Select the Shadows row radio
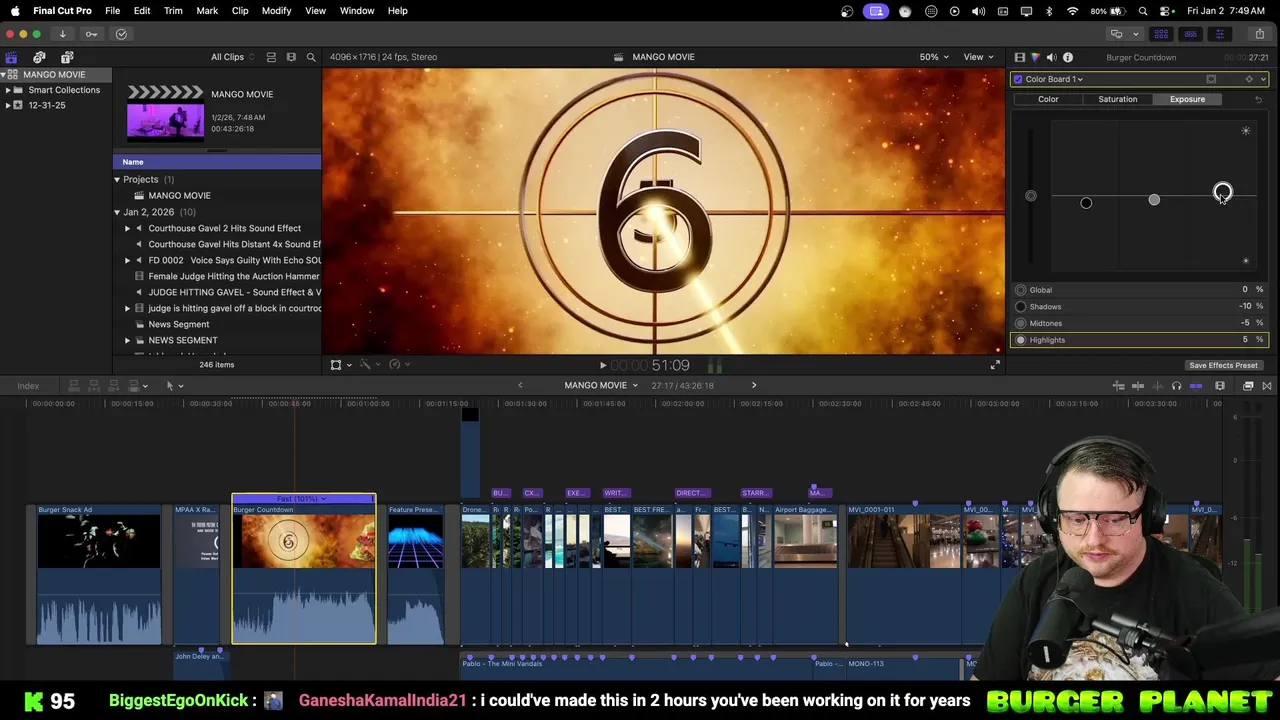1280x720 pixels. 1021,307
